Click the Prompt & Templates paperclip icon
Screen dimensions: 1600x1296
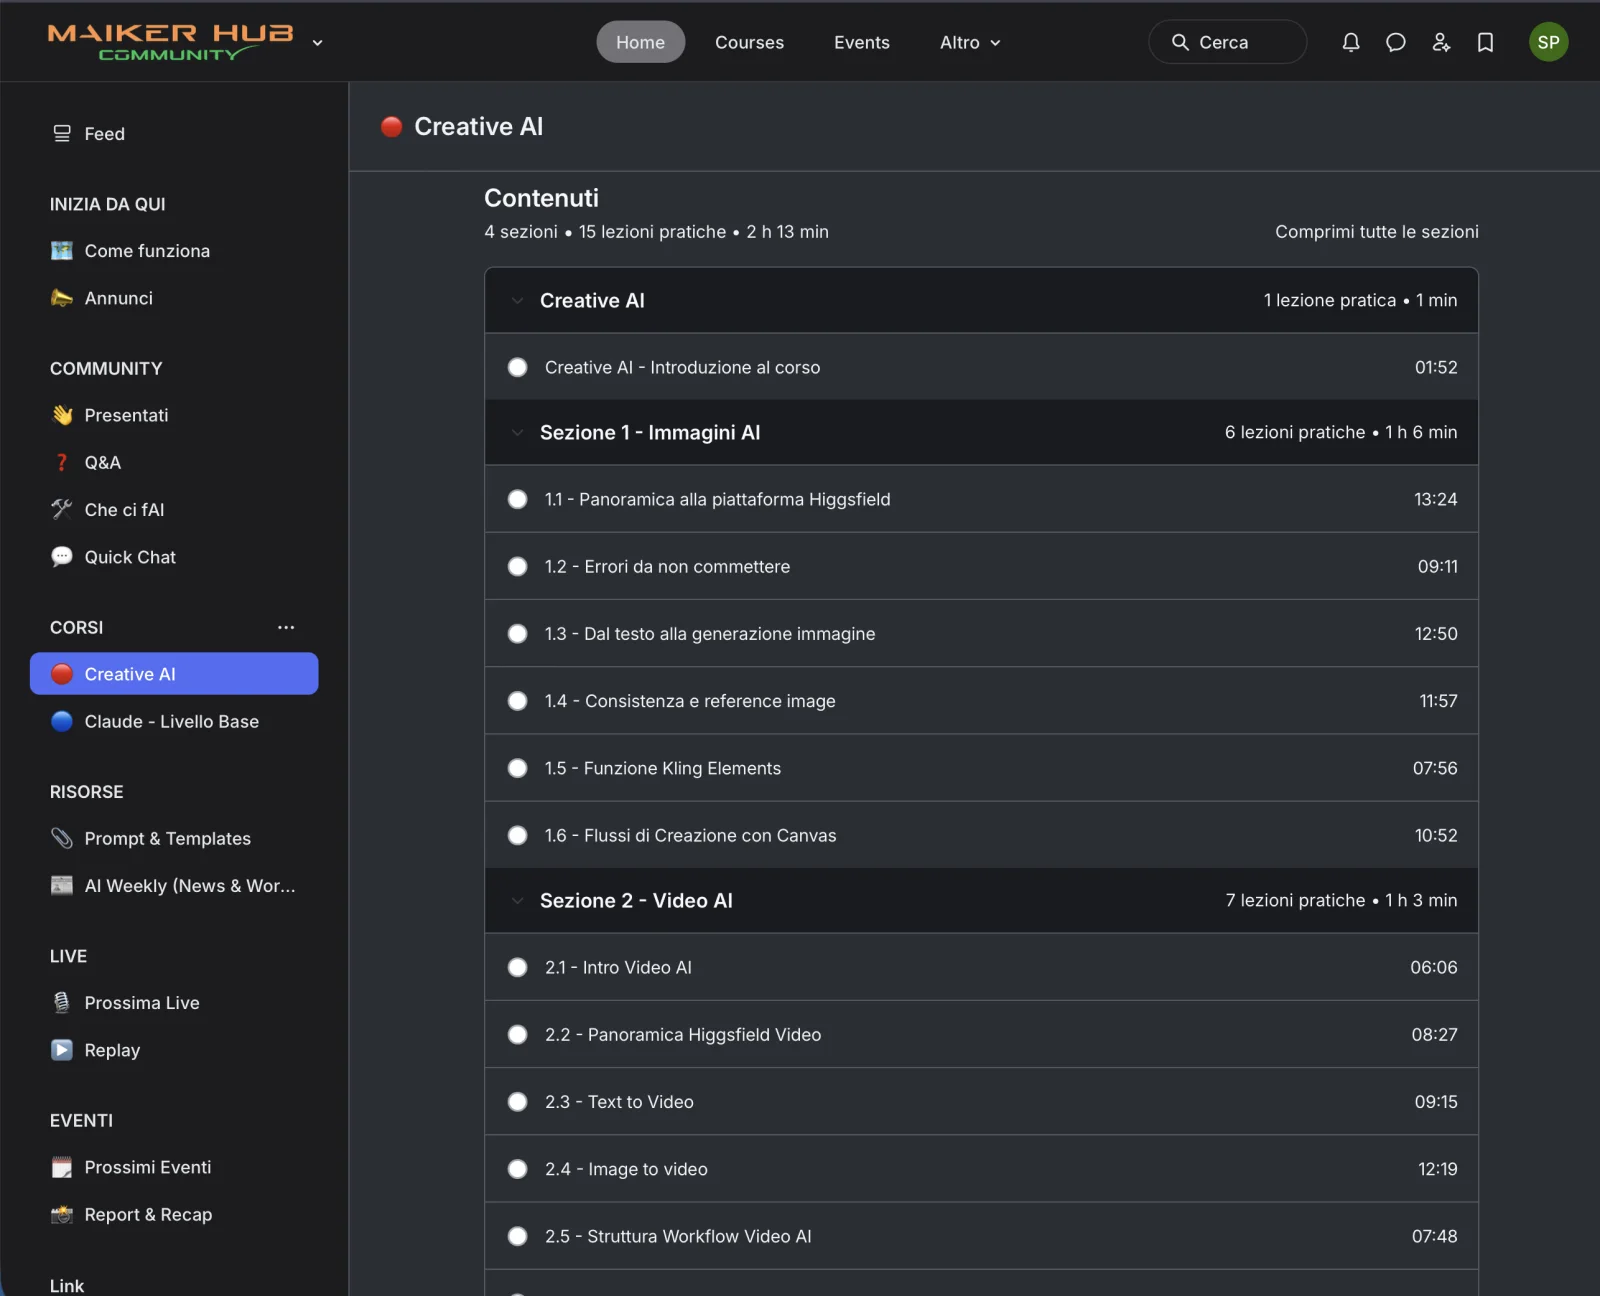pos(62,838)
